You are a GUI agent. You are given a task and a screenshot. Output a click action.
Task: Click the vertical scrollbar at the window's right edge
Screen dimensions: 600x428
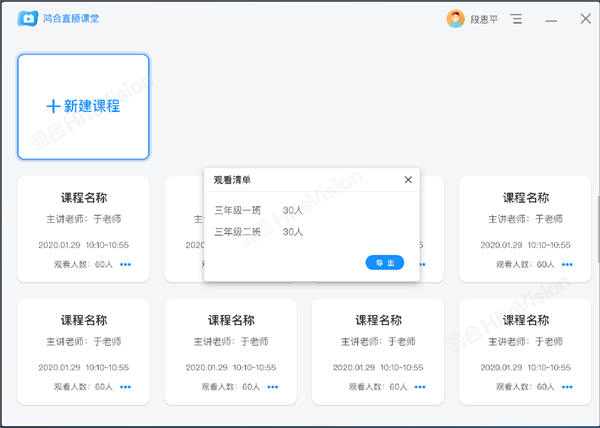coord(598,229)
